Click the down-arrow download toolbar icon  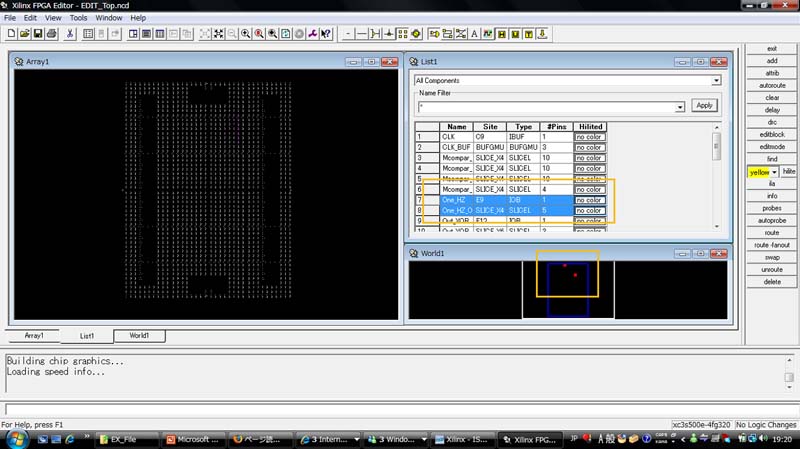pyautogui.click(x=542, y=34)
